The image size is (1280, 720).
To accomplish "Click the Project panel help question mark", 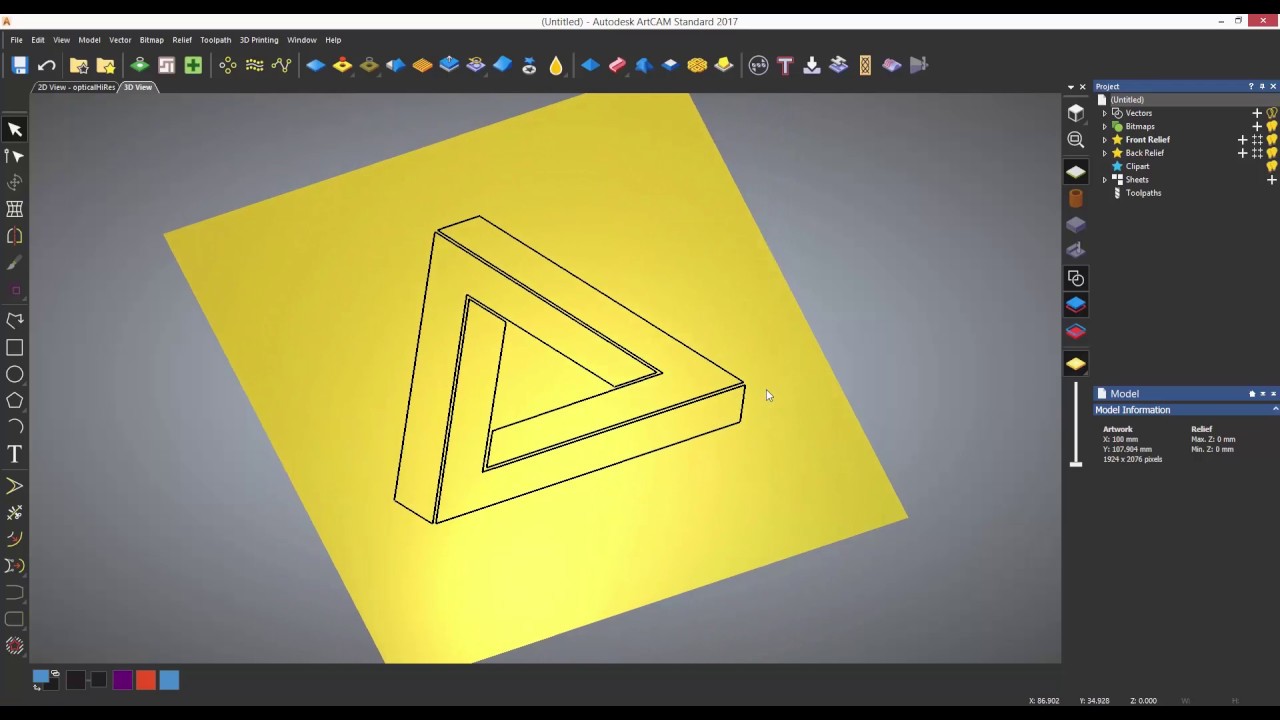I will click(1251, 86).
